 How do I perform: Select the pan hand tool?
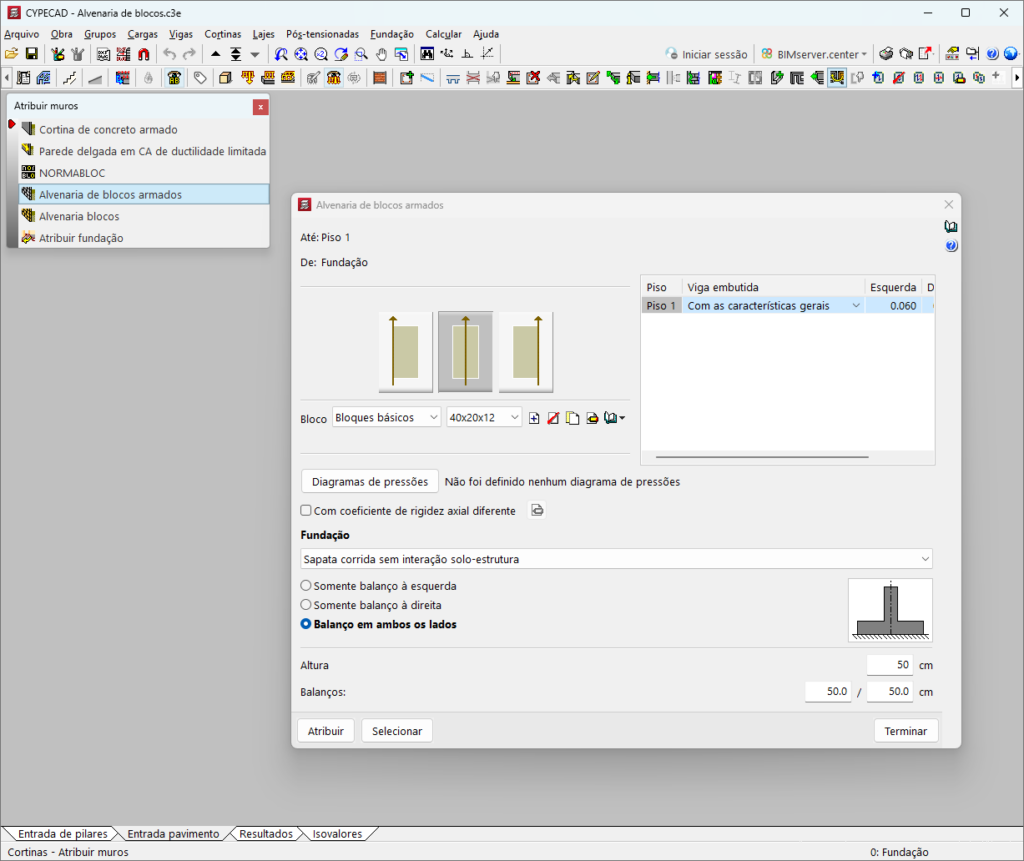tap(381, 54)
